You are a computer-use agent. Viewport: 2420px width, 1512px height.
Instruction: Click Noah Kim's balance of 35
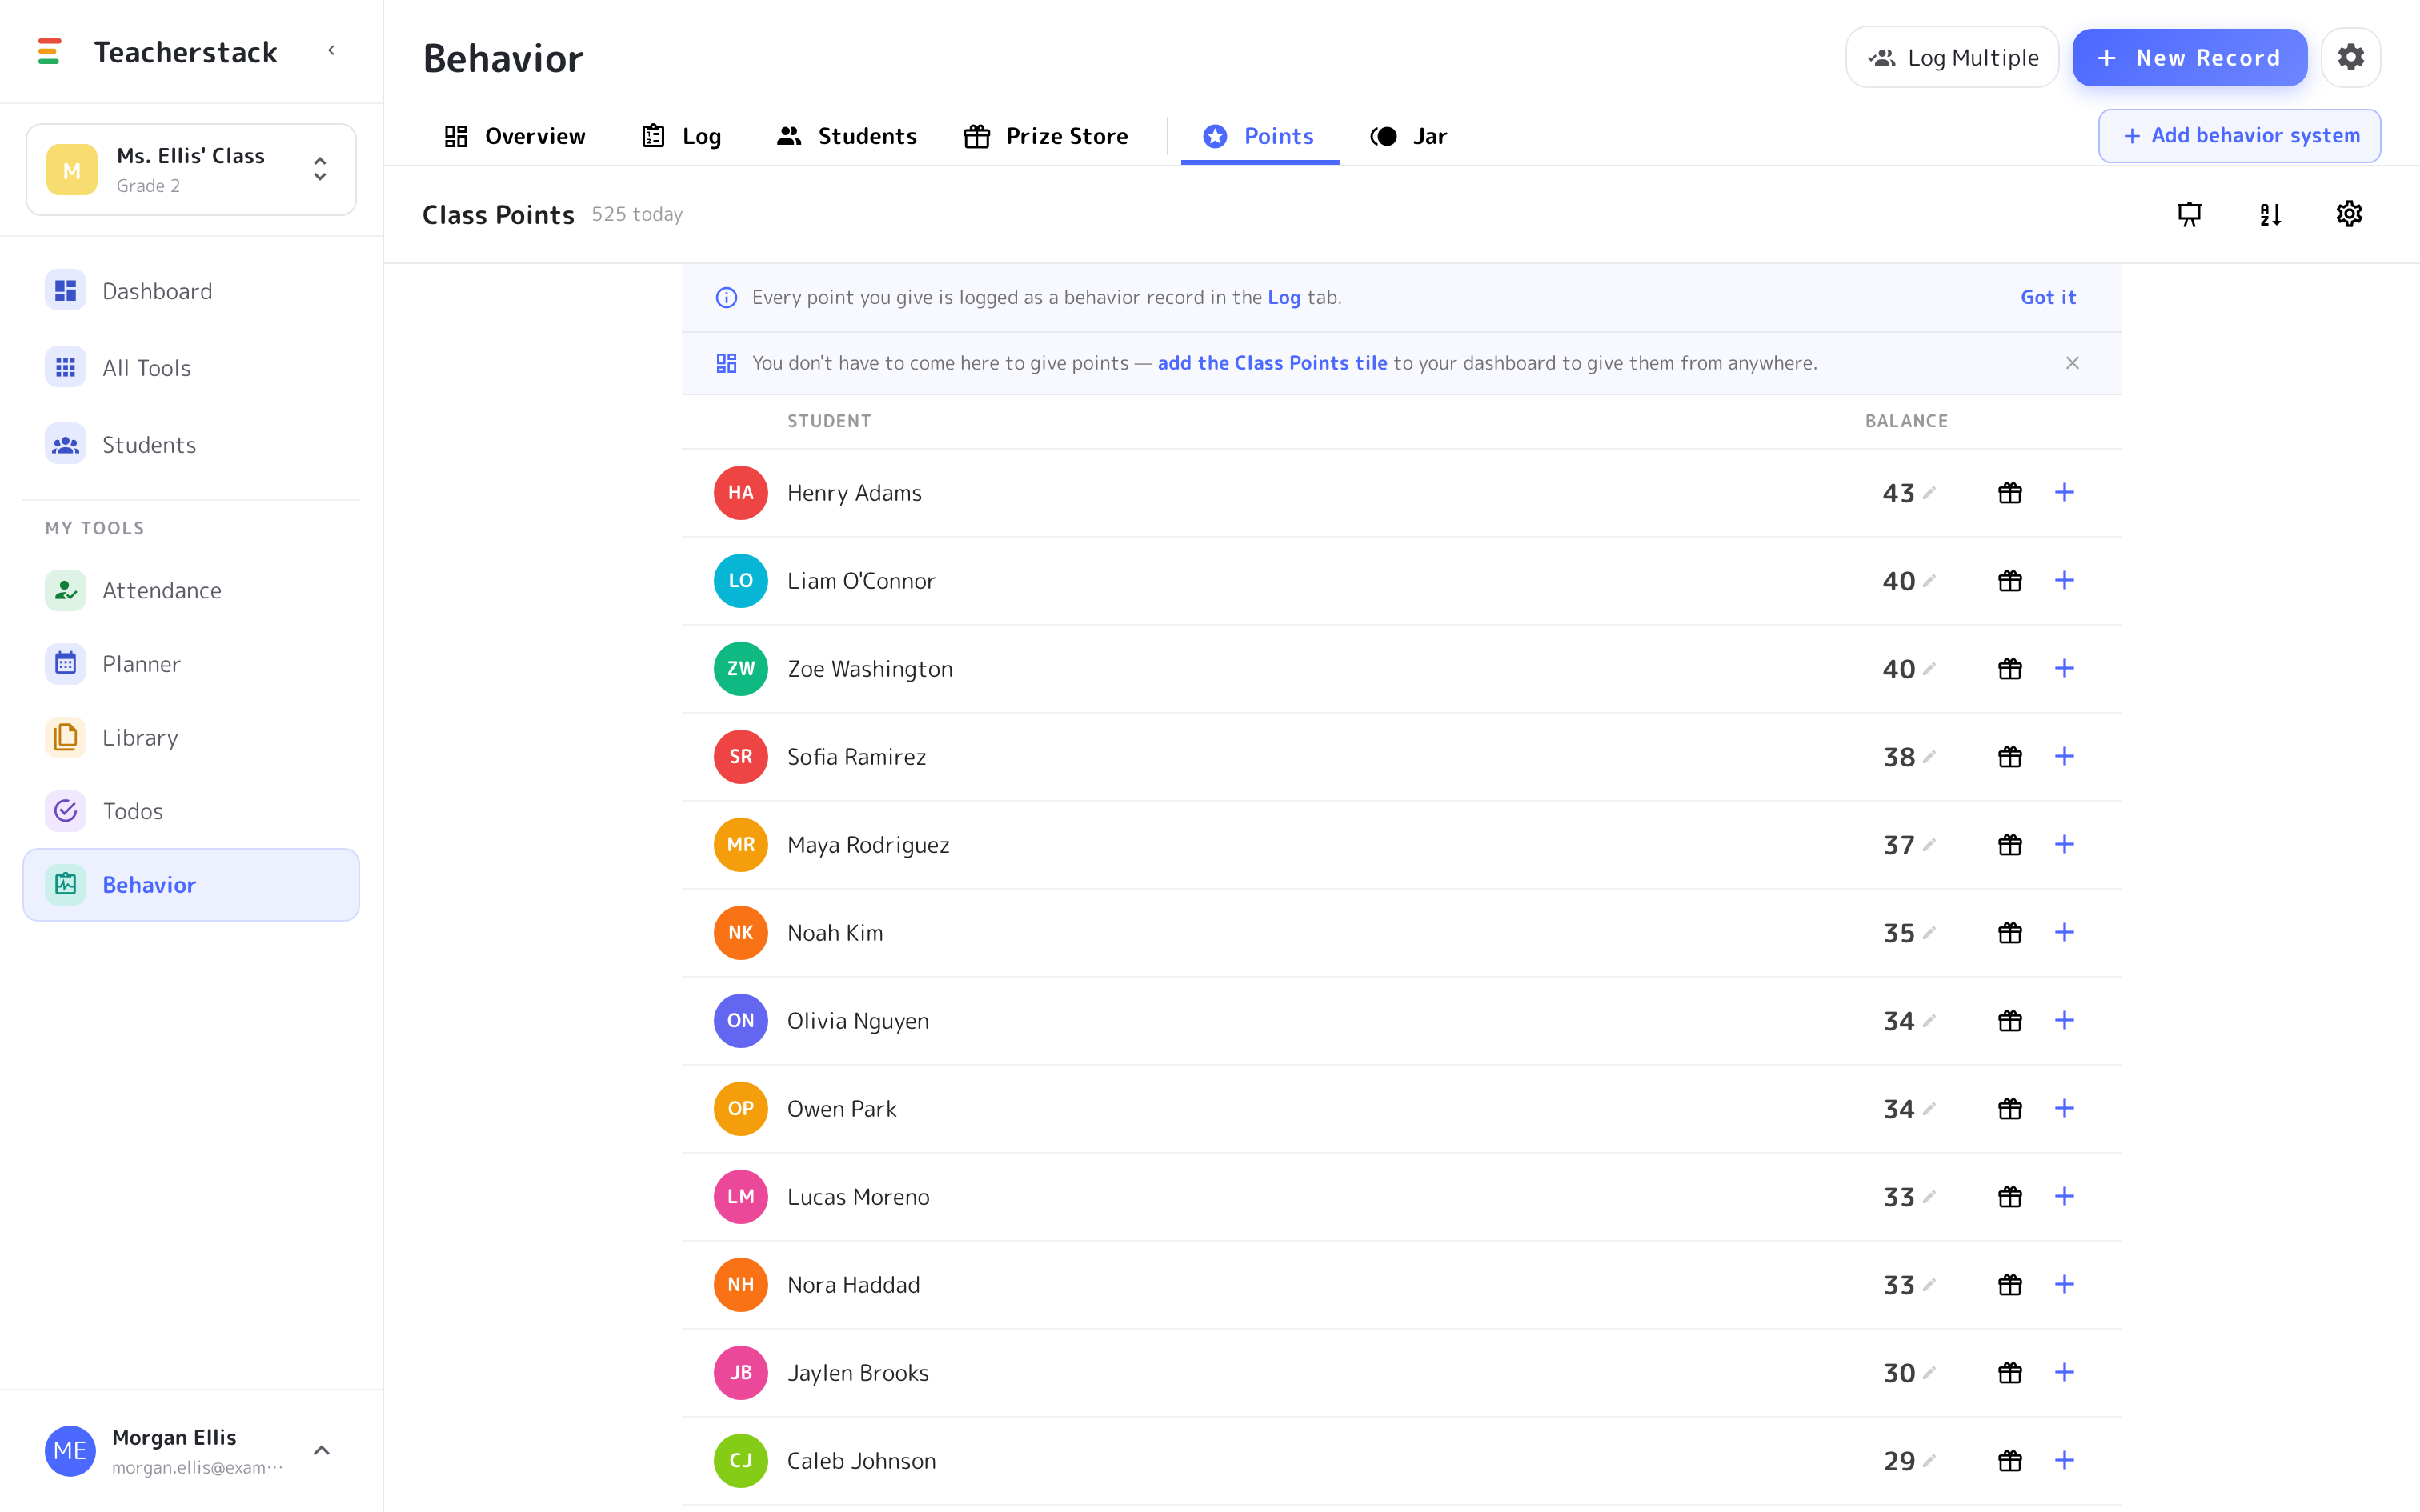[1899, 933]
